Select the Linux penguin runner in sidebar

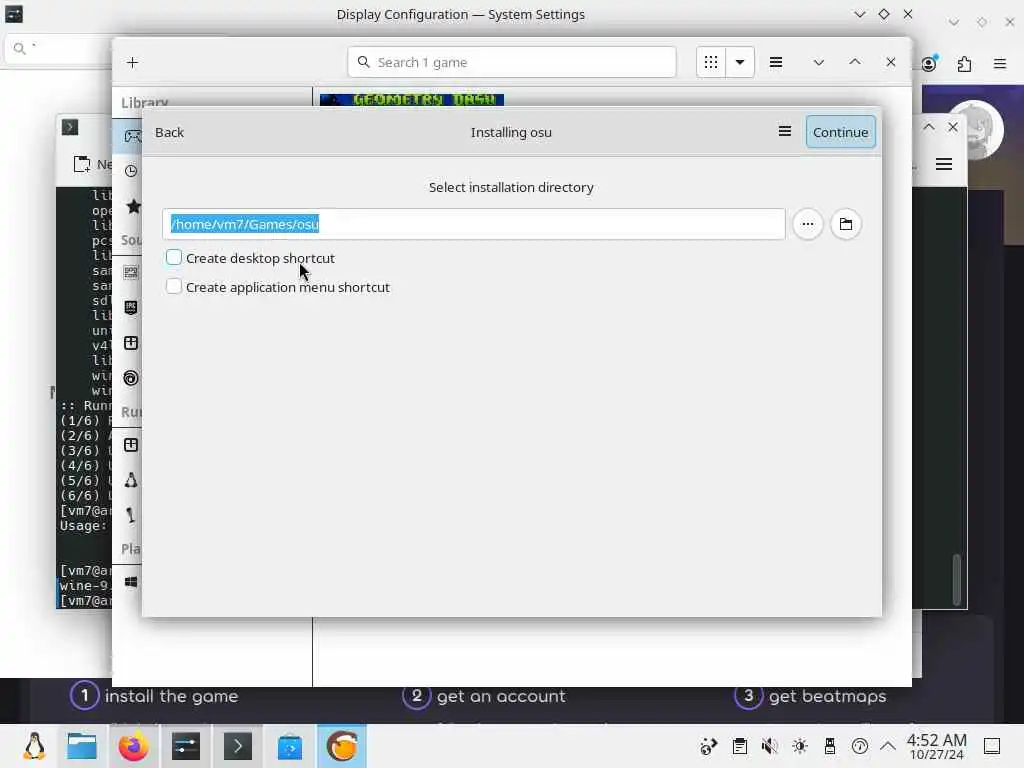point(131,480)
